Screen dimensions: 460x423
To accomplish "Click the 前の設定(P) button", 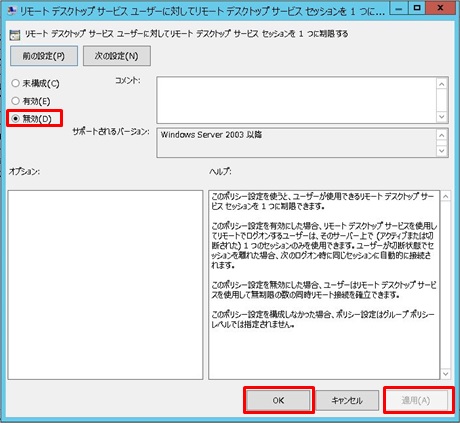I will coord(44,56).
